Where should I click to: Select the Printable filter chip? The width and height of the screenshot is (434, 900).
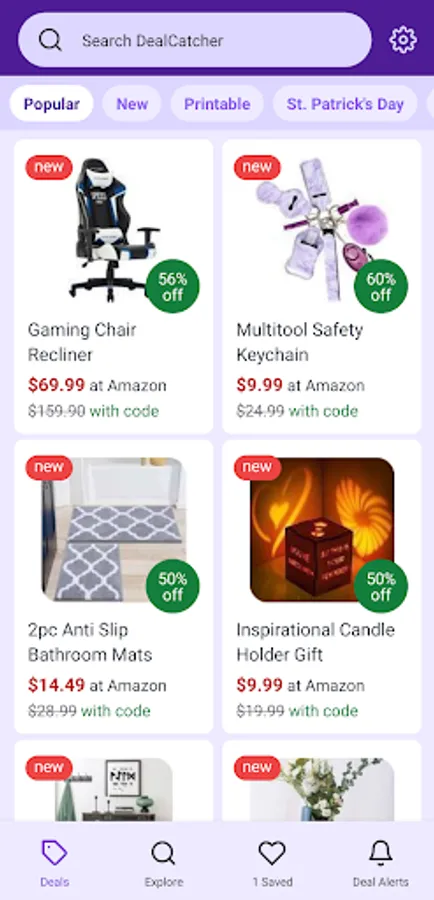(x=217, y=104)
